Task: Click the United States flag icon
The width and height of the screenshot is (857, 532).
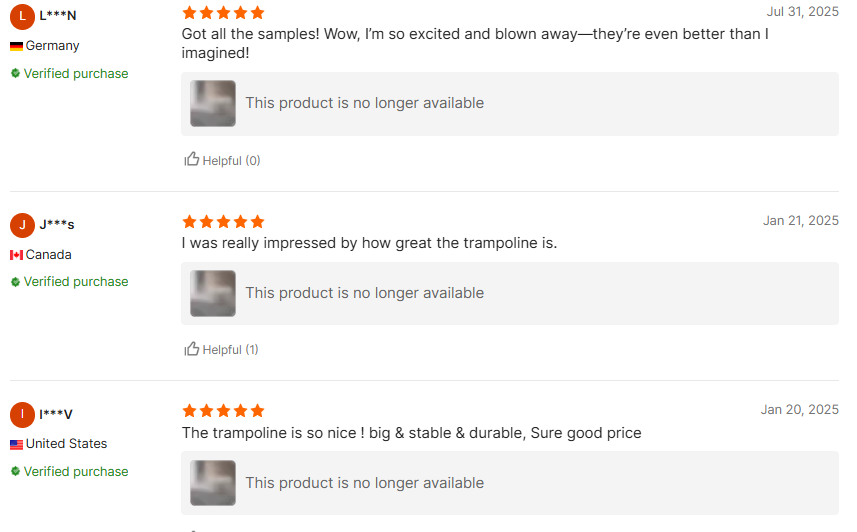Action: [x=16, y=444]
